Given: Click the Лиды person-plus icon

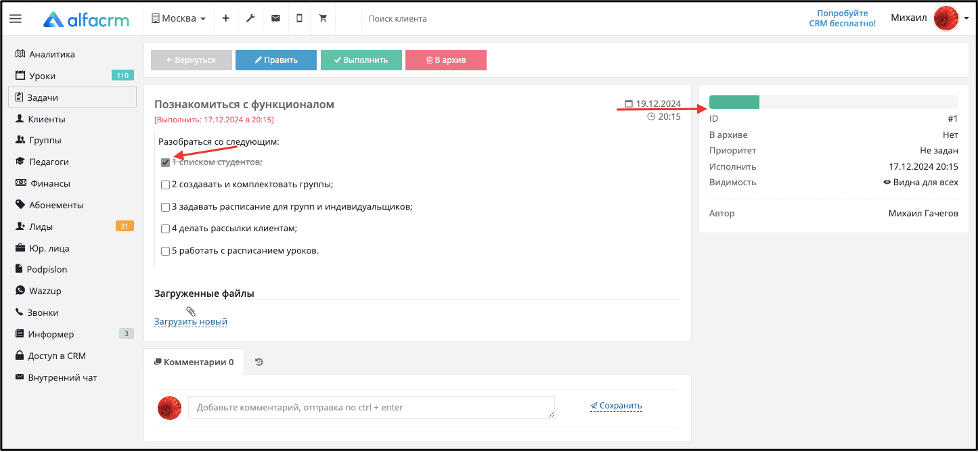Looking at the screenshot, I should click(x=19, y=226).
